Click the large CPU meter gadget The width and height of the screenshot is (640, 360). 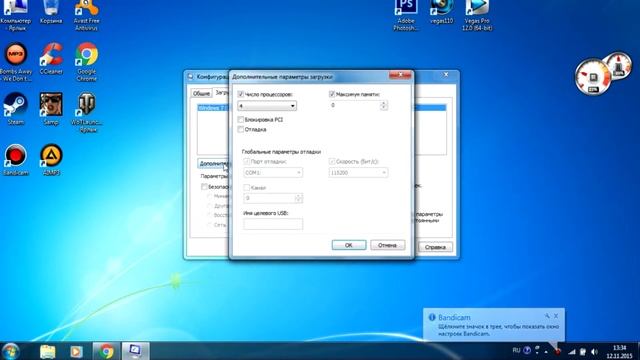coord(593,76)
